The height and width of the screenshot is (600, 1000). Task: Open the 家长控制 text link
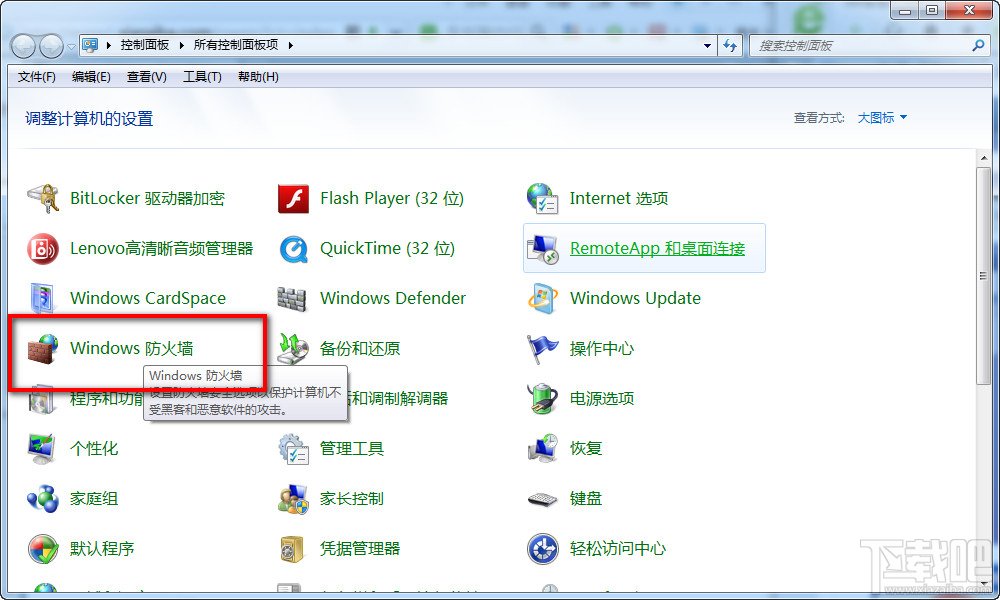click(351, 498)
